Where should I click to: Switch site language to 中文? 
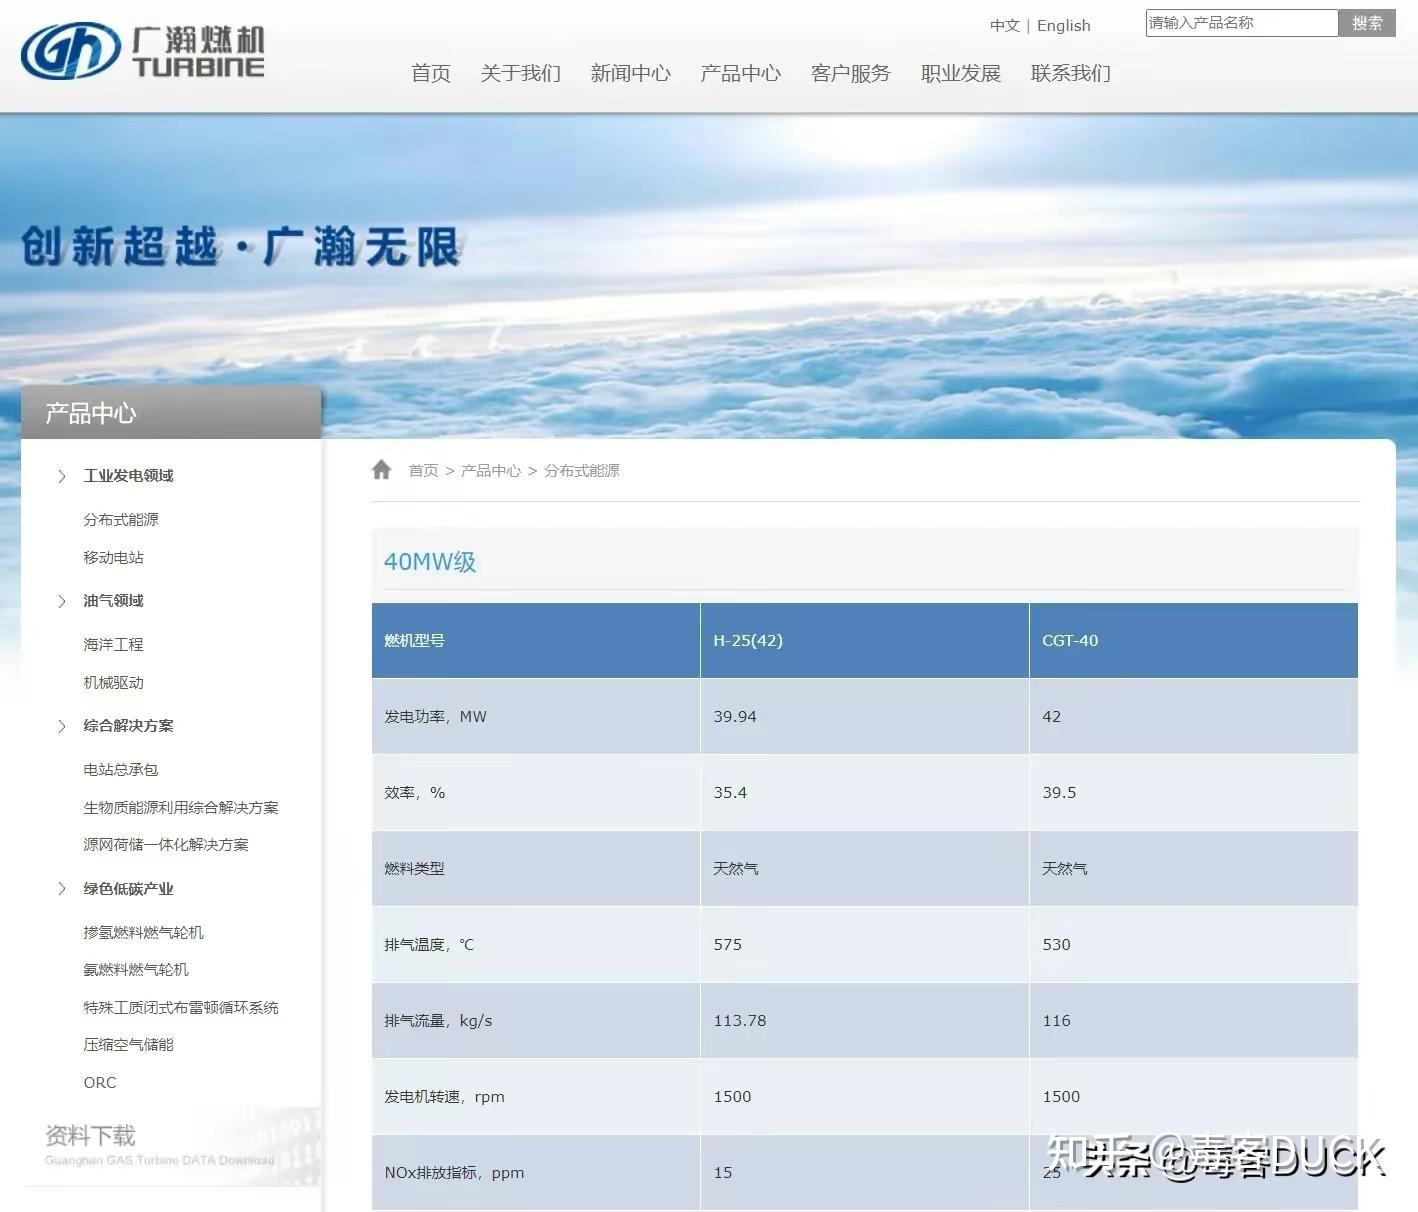pyautogui.click(x=1004, y=25)
